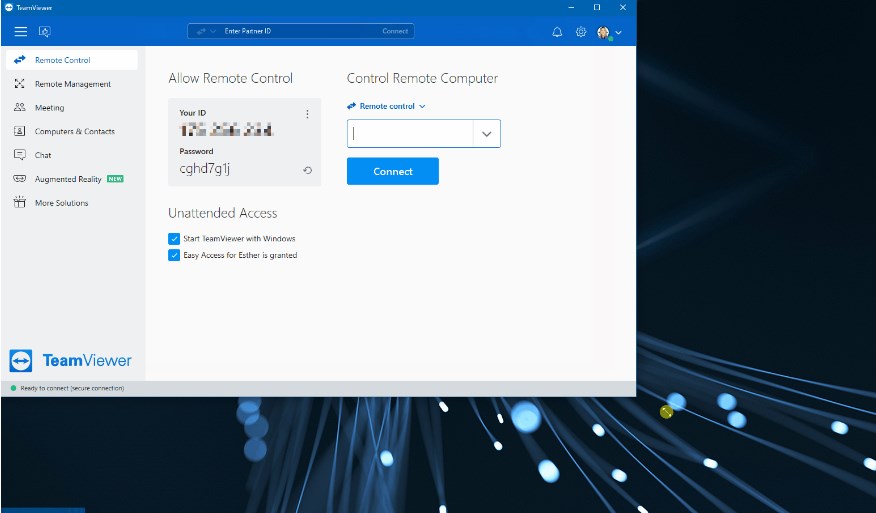Open the three-dot menu on Your ID card
Image resolution: width=876 pixels, height=513 pixels.
[307, 114]
